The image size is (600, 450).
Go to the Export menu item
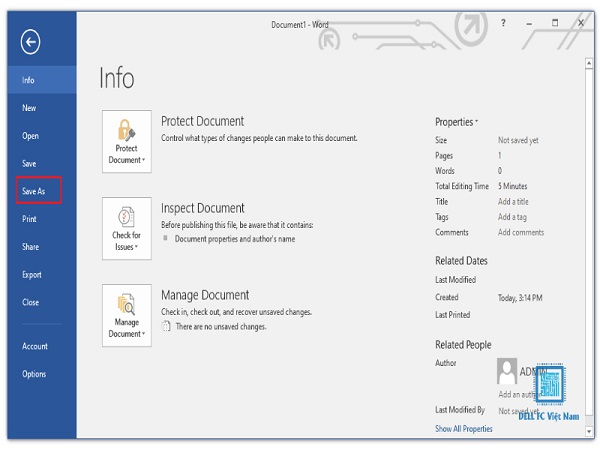click(32, 275)
